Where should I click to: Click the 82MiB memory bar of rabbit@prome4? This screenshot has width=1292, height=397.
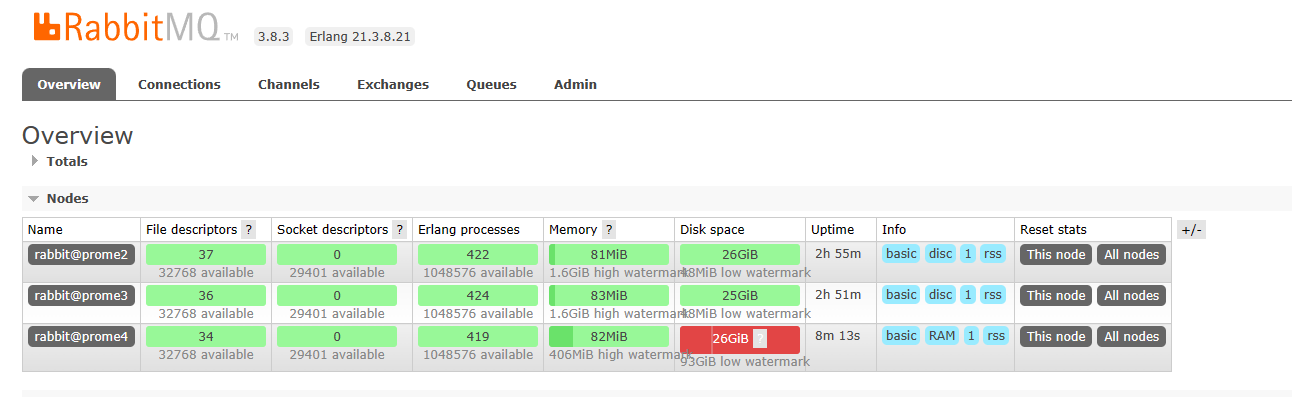click(609, 336)
